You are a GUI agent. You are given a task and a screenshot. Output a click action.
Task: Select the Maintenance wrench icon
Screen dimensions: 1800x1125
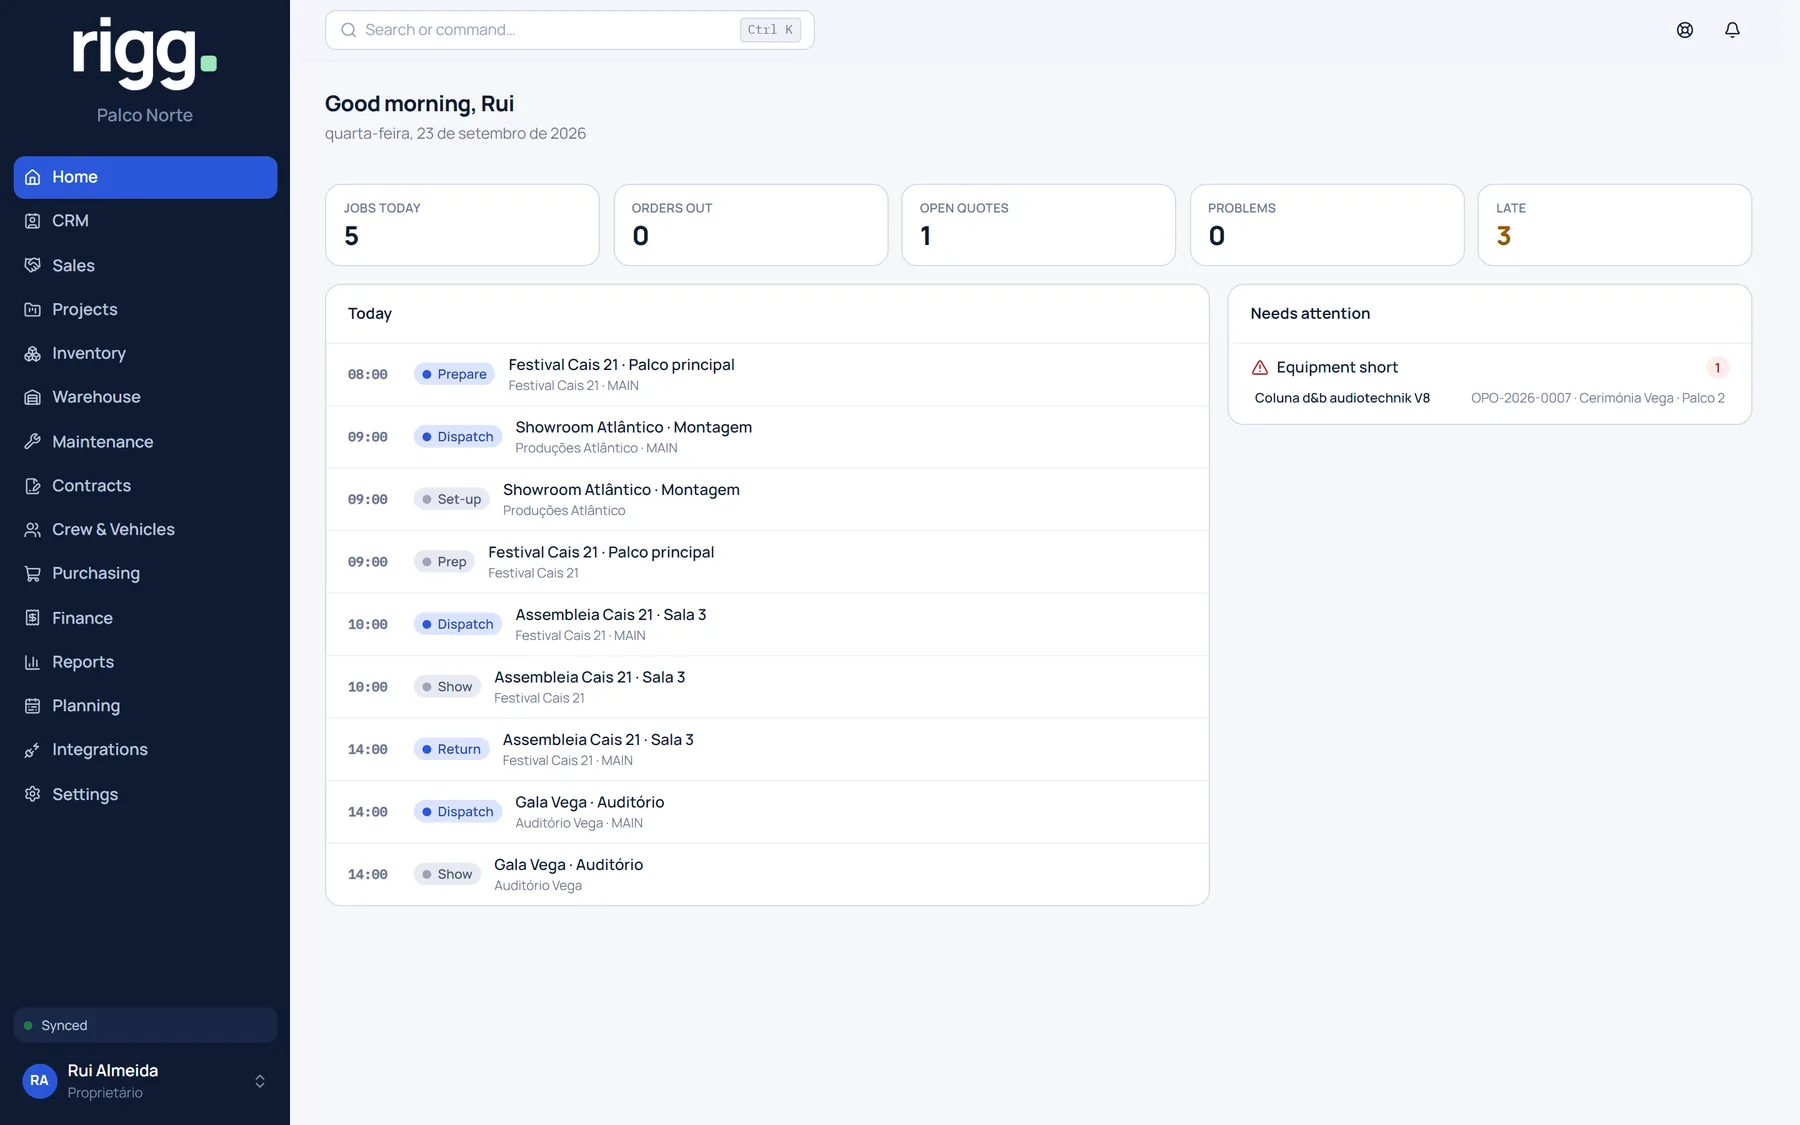tap(33, 441)
